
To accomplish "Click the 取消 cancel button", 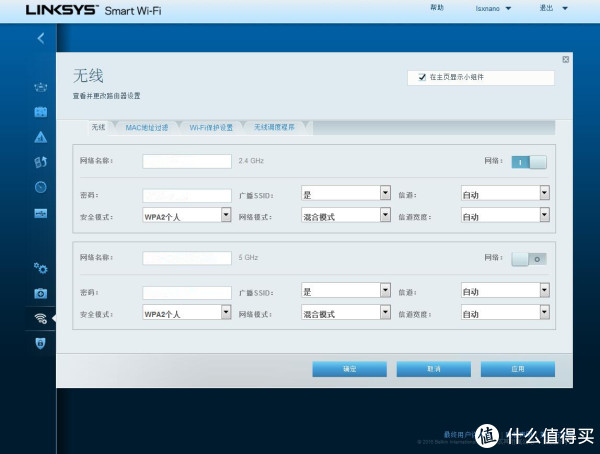I will click(x=434, y=369).
